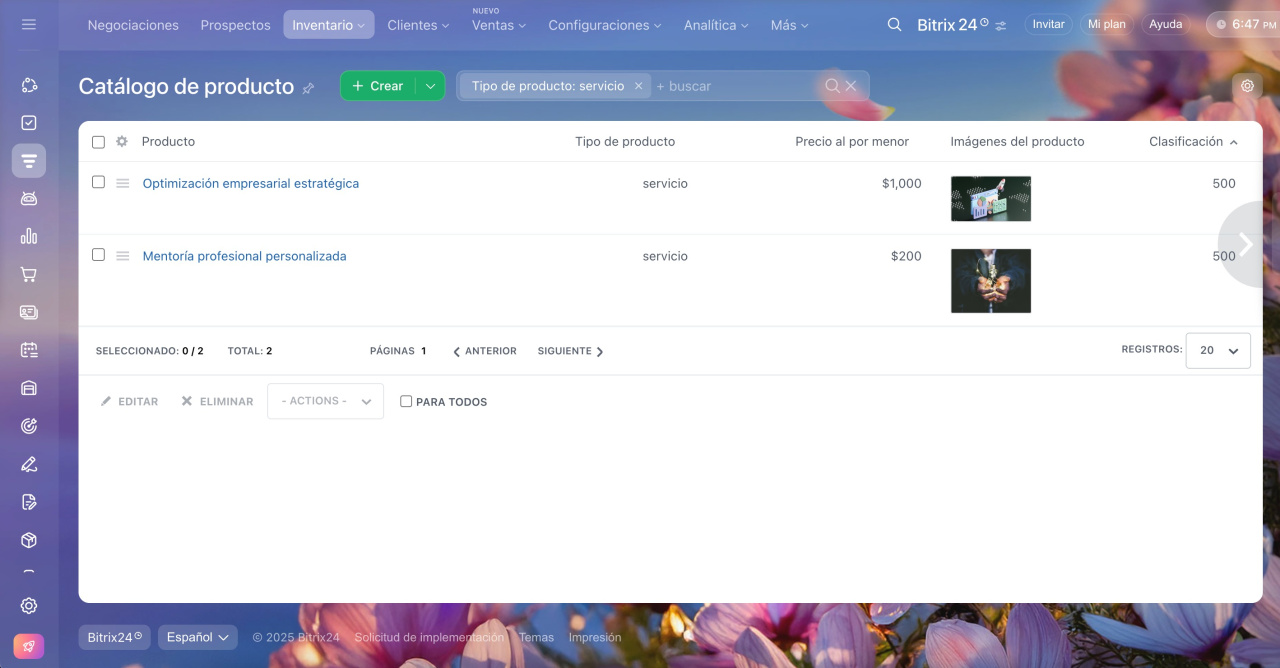Screen dimensions: 1280x668
Task: Click drag handle for Mentoría profesional personalizada
Action: pos(123,256)
